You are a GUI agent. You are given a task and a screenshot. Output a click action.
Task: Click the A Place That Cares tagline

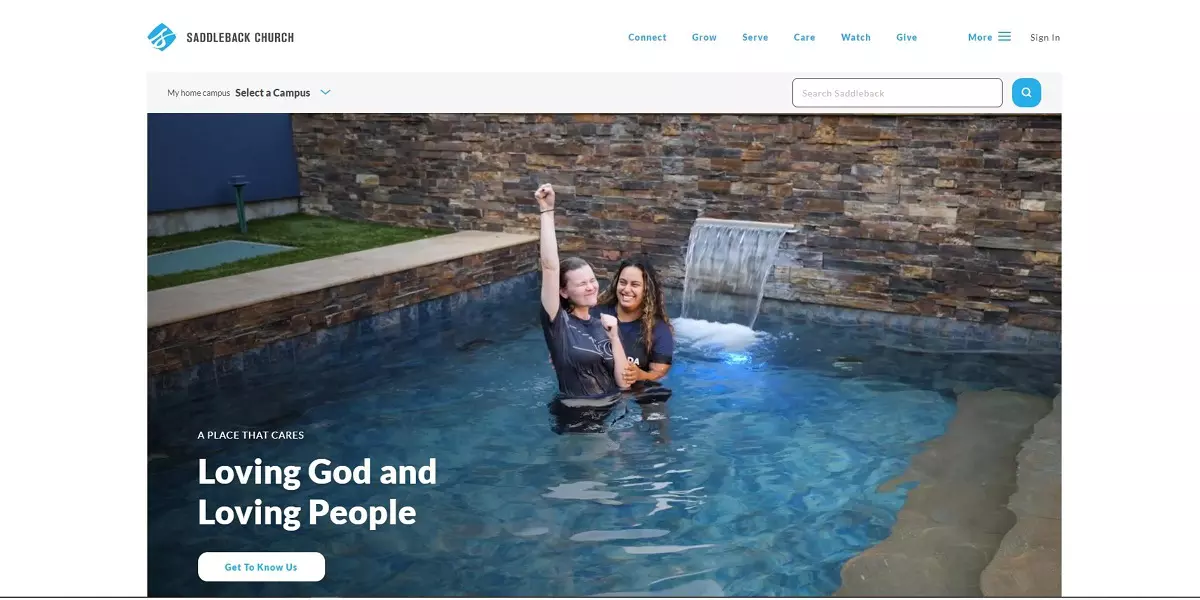click(x=251, y=435)
